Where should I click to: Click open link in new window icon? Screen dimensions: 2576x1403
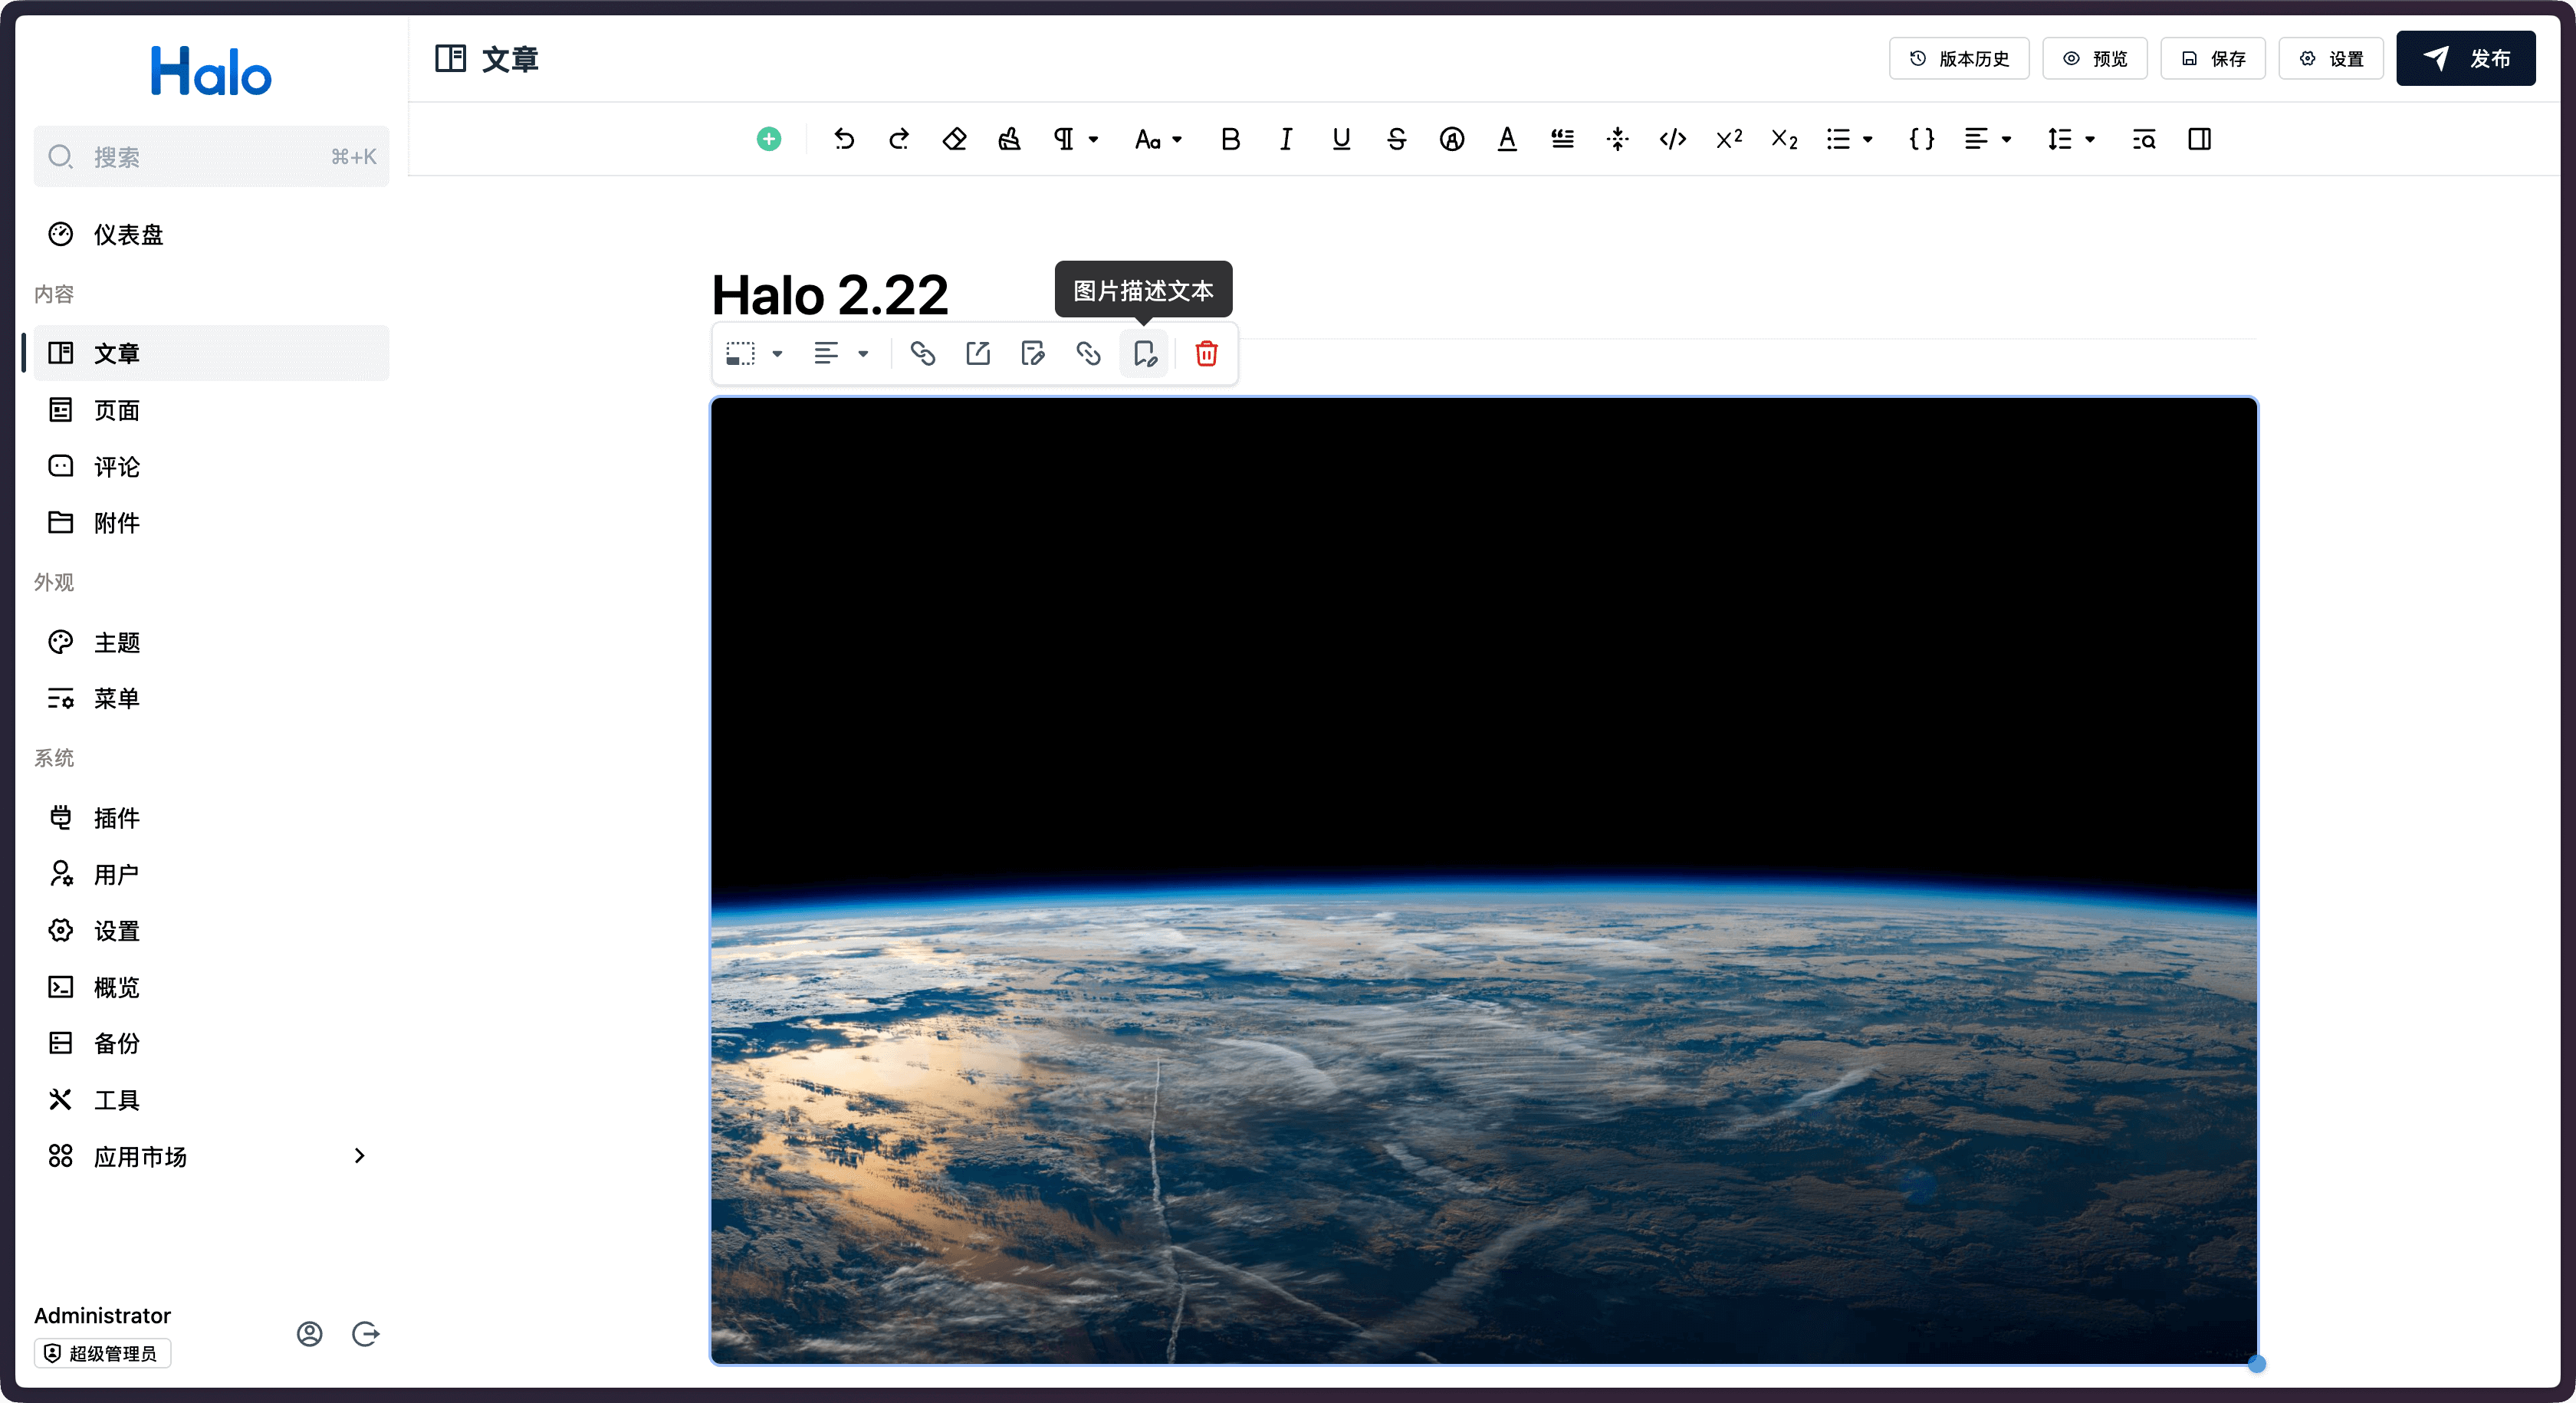click(x=977, y=353)
